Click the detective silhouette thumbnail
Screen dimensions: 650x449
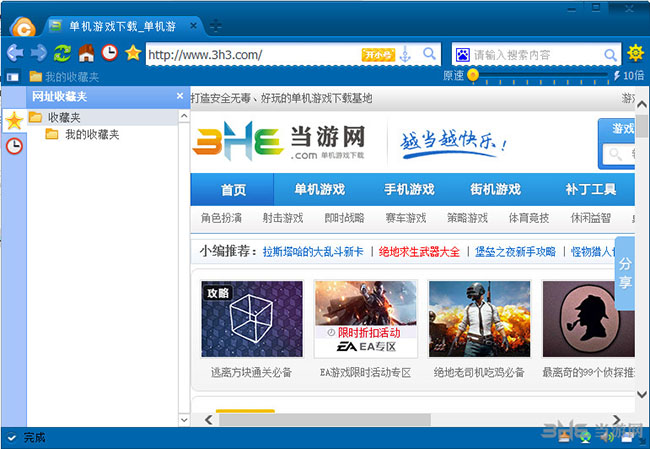[589, 318]
